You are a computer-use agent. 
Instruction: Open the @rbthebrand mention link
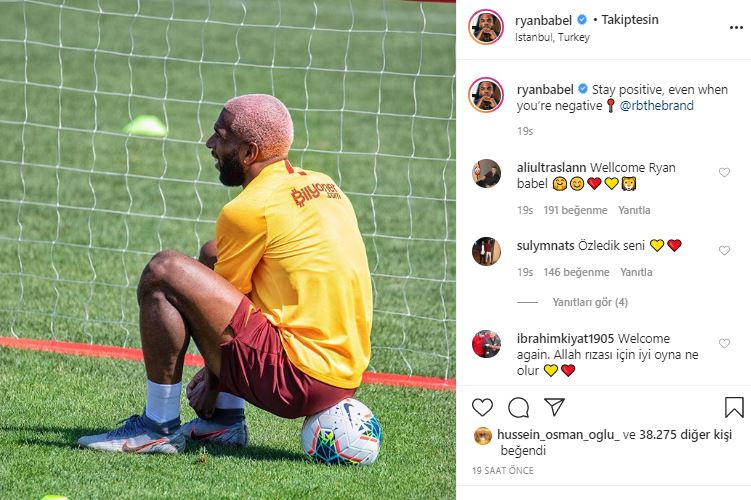click(657, 105)
